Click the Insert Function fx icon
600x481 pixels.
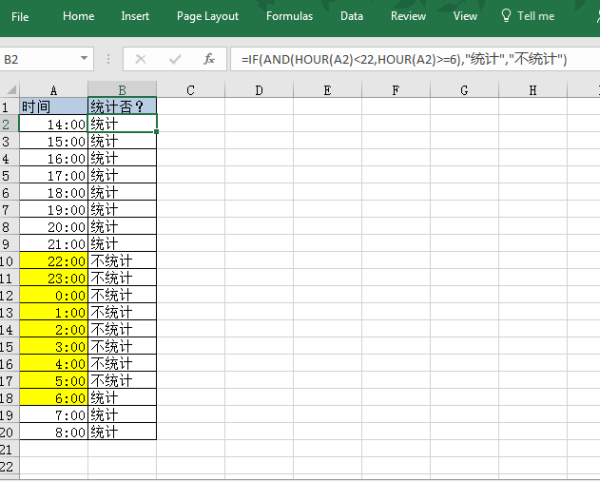[209, 59]
